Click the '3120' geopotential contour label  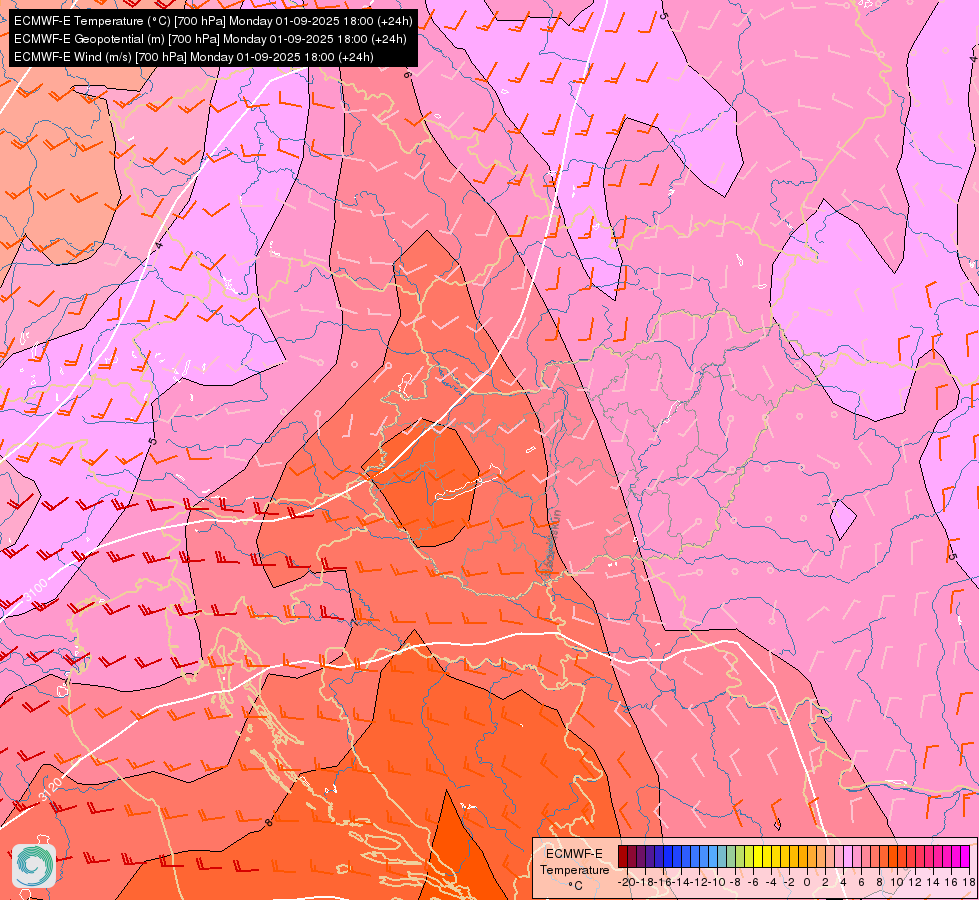50,790
